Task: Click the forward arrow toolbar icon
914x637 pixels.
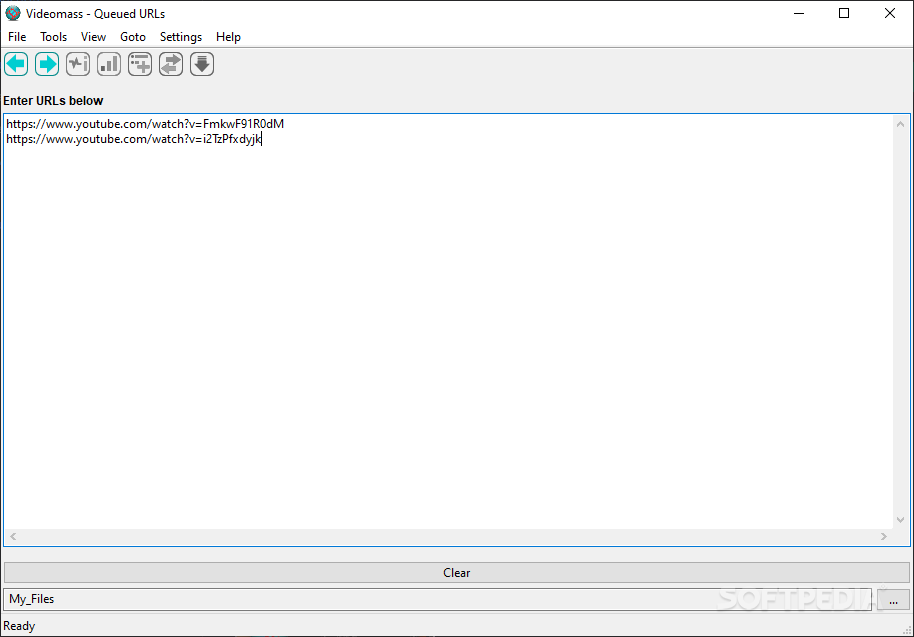Action: click(x=47, y=64)
